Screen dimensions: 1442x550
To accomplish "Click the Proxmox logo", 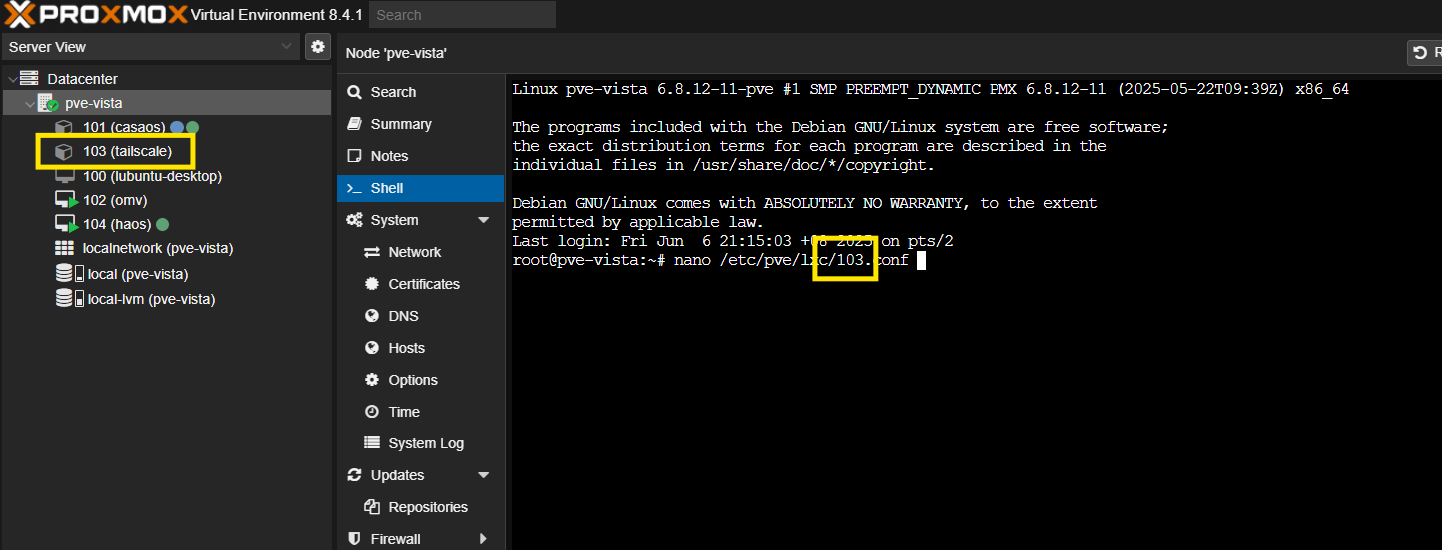I will click(94, 14).
